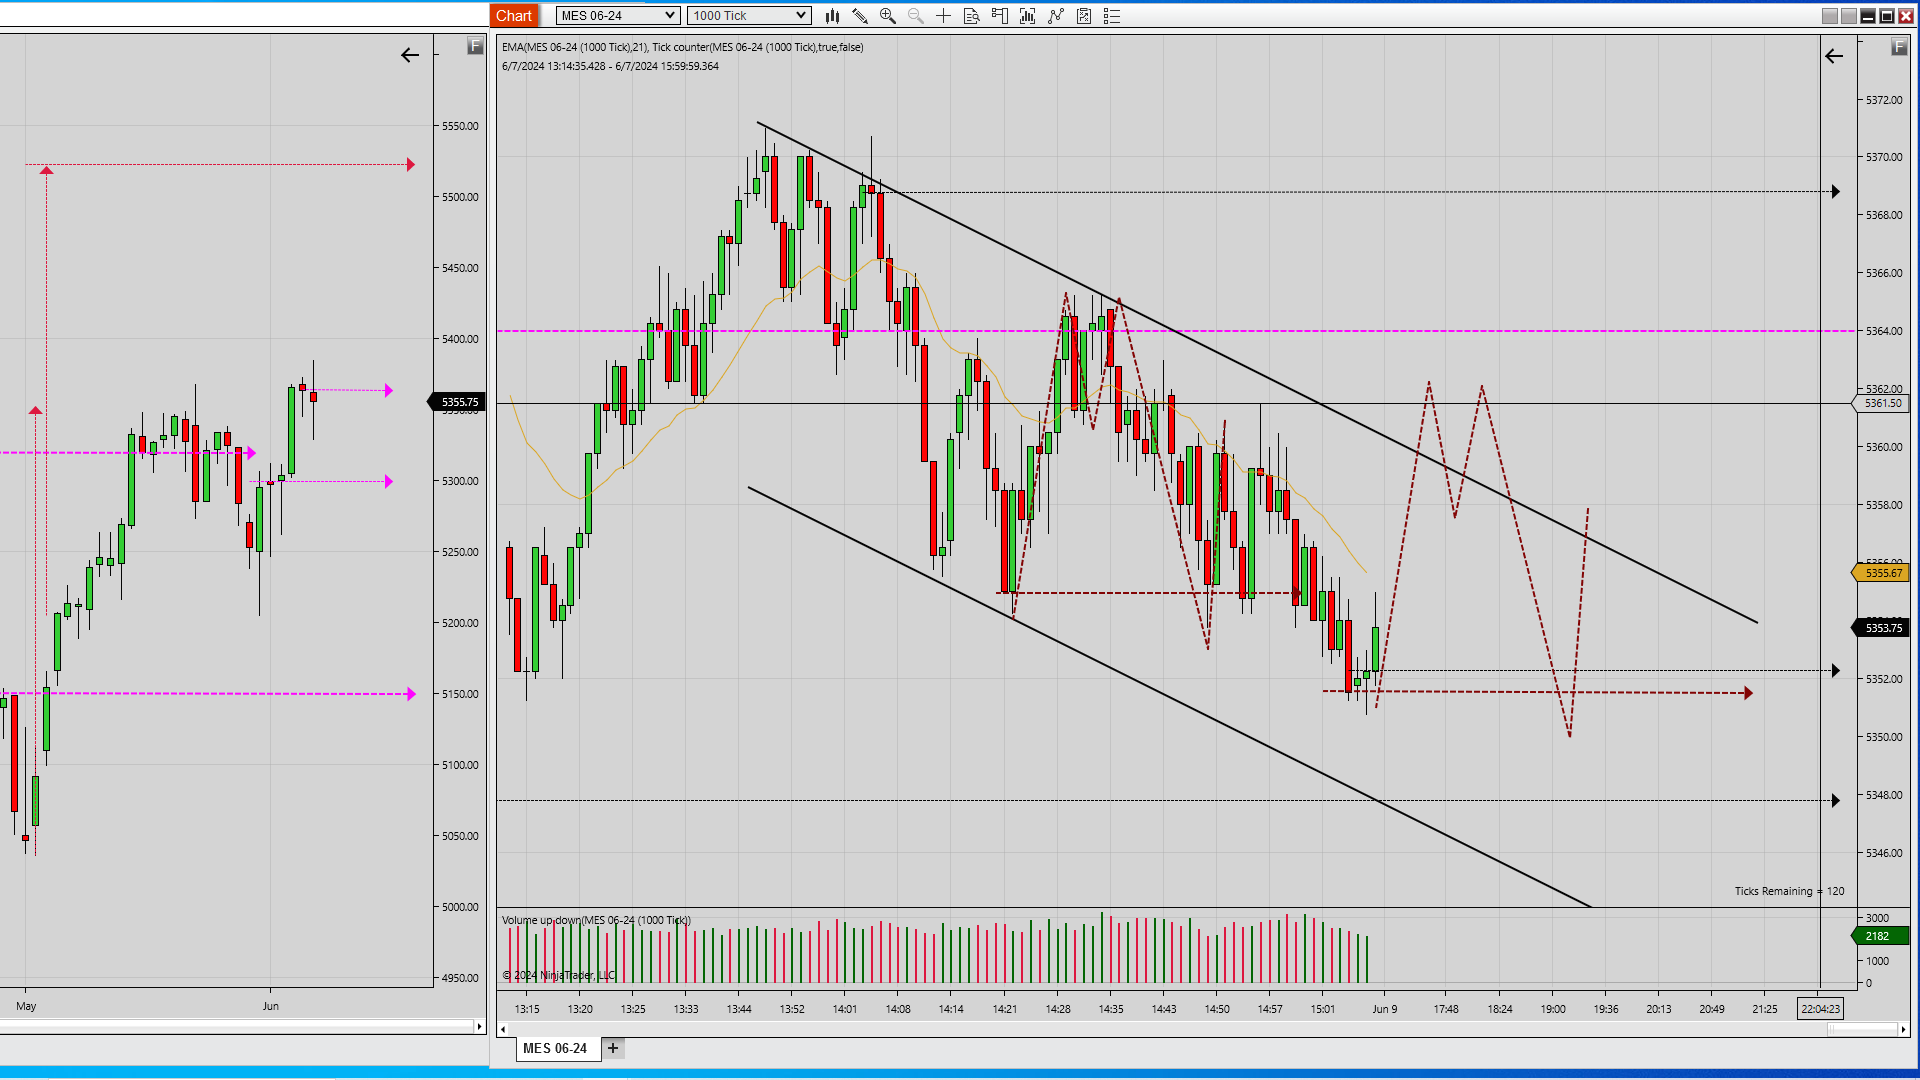Open the properties sheet icon

click(1084, 16)
